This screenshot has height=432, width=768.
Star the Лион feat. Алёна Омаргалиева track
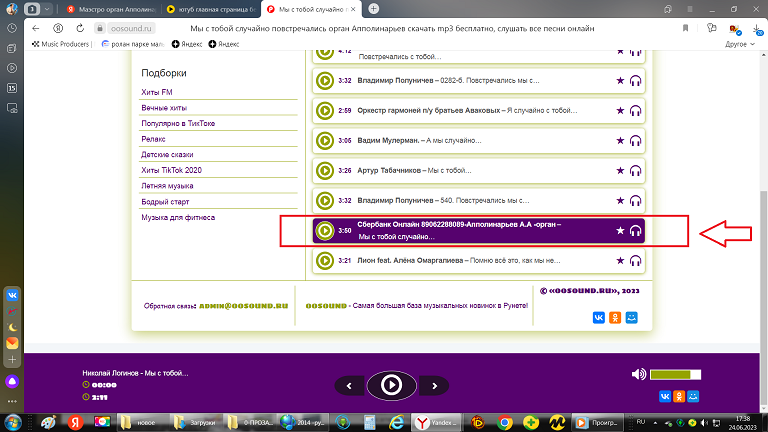click(620, 261)
